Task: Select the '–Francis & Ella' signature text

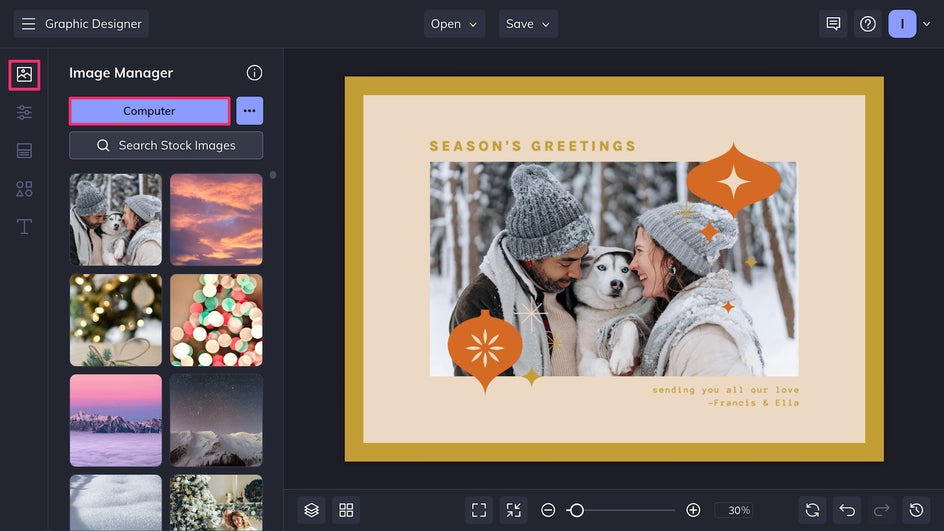Action: pyautogui.click(x=753, y=403)
